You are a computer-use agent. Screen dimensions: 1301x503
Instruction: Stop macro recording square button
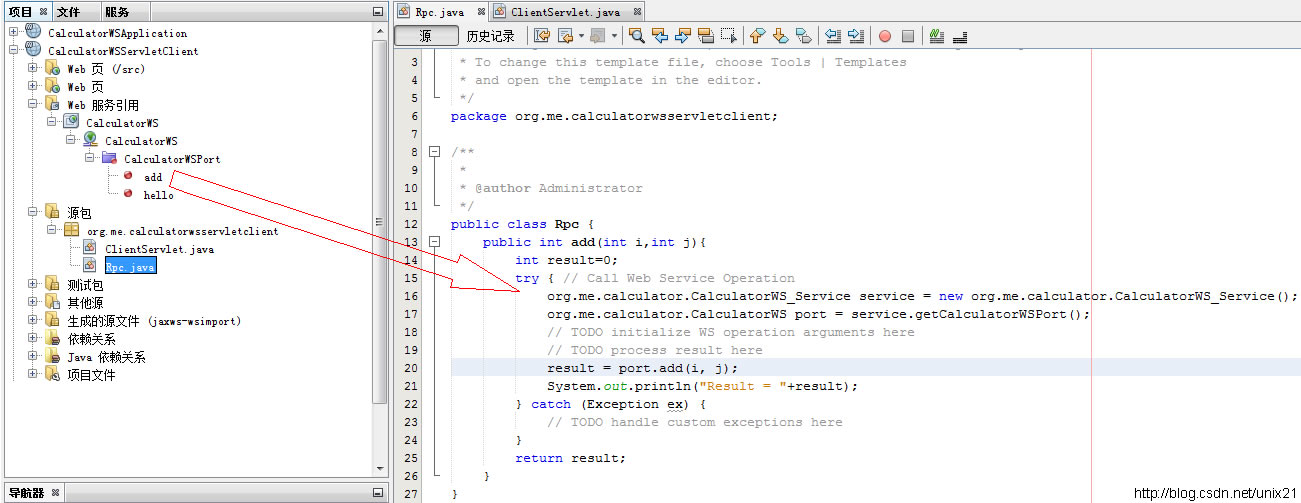[908, 36]
